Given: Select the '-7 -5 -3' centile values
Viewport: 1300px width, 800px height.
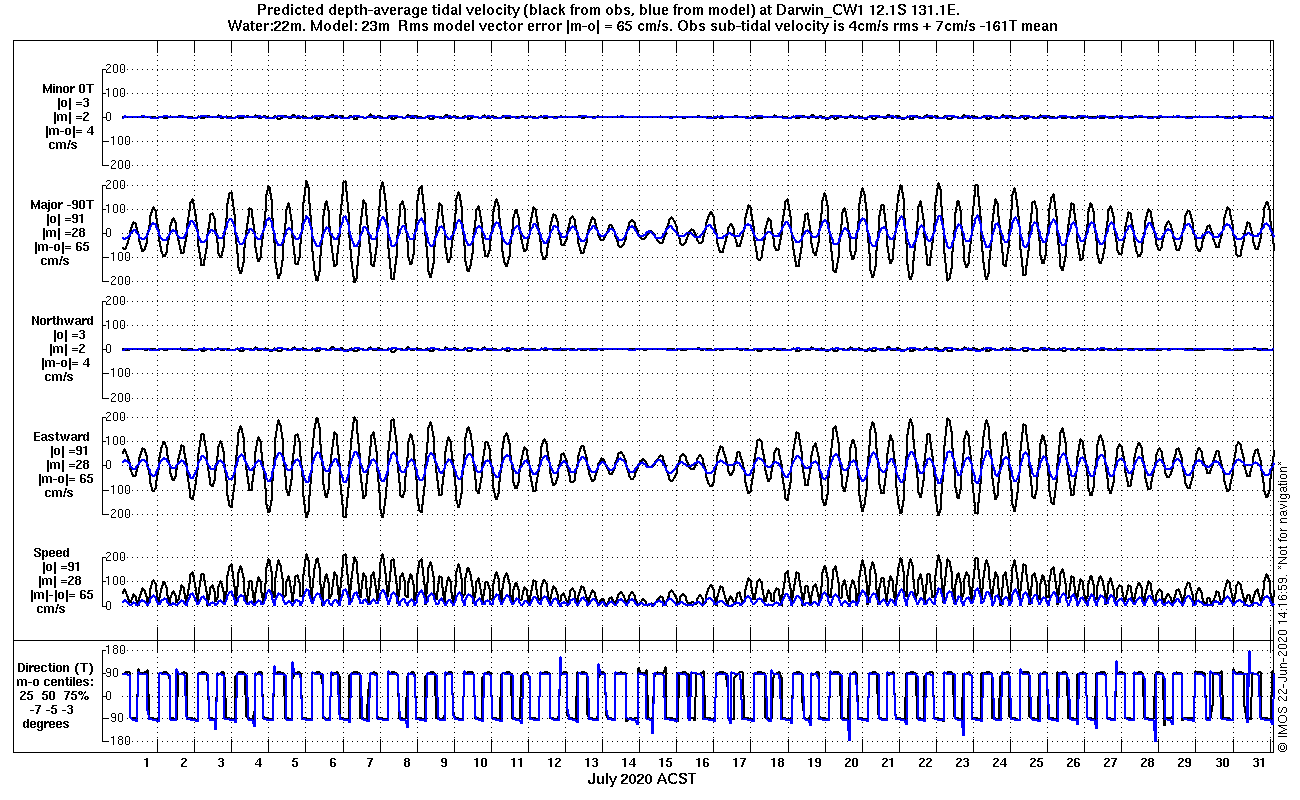Looking at the screenshot, I should (54, 710).
